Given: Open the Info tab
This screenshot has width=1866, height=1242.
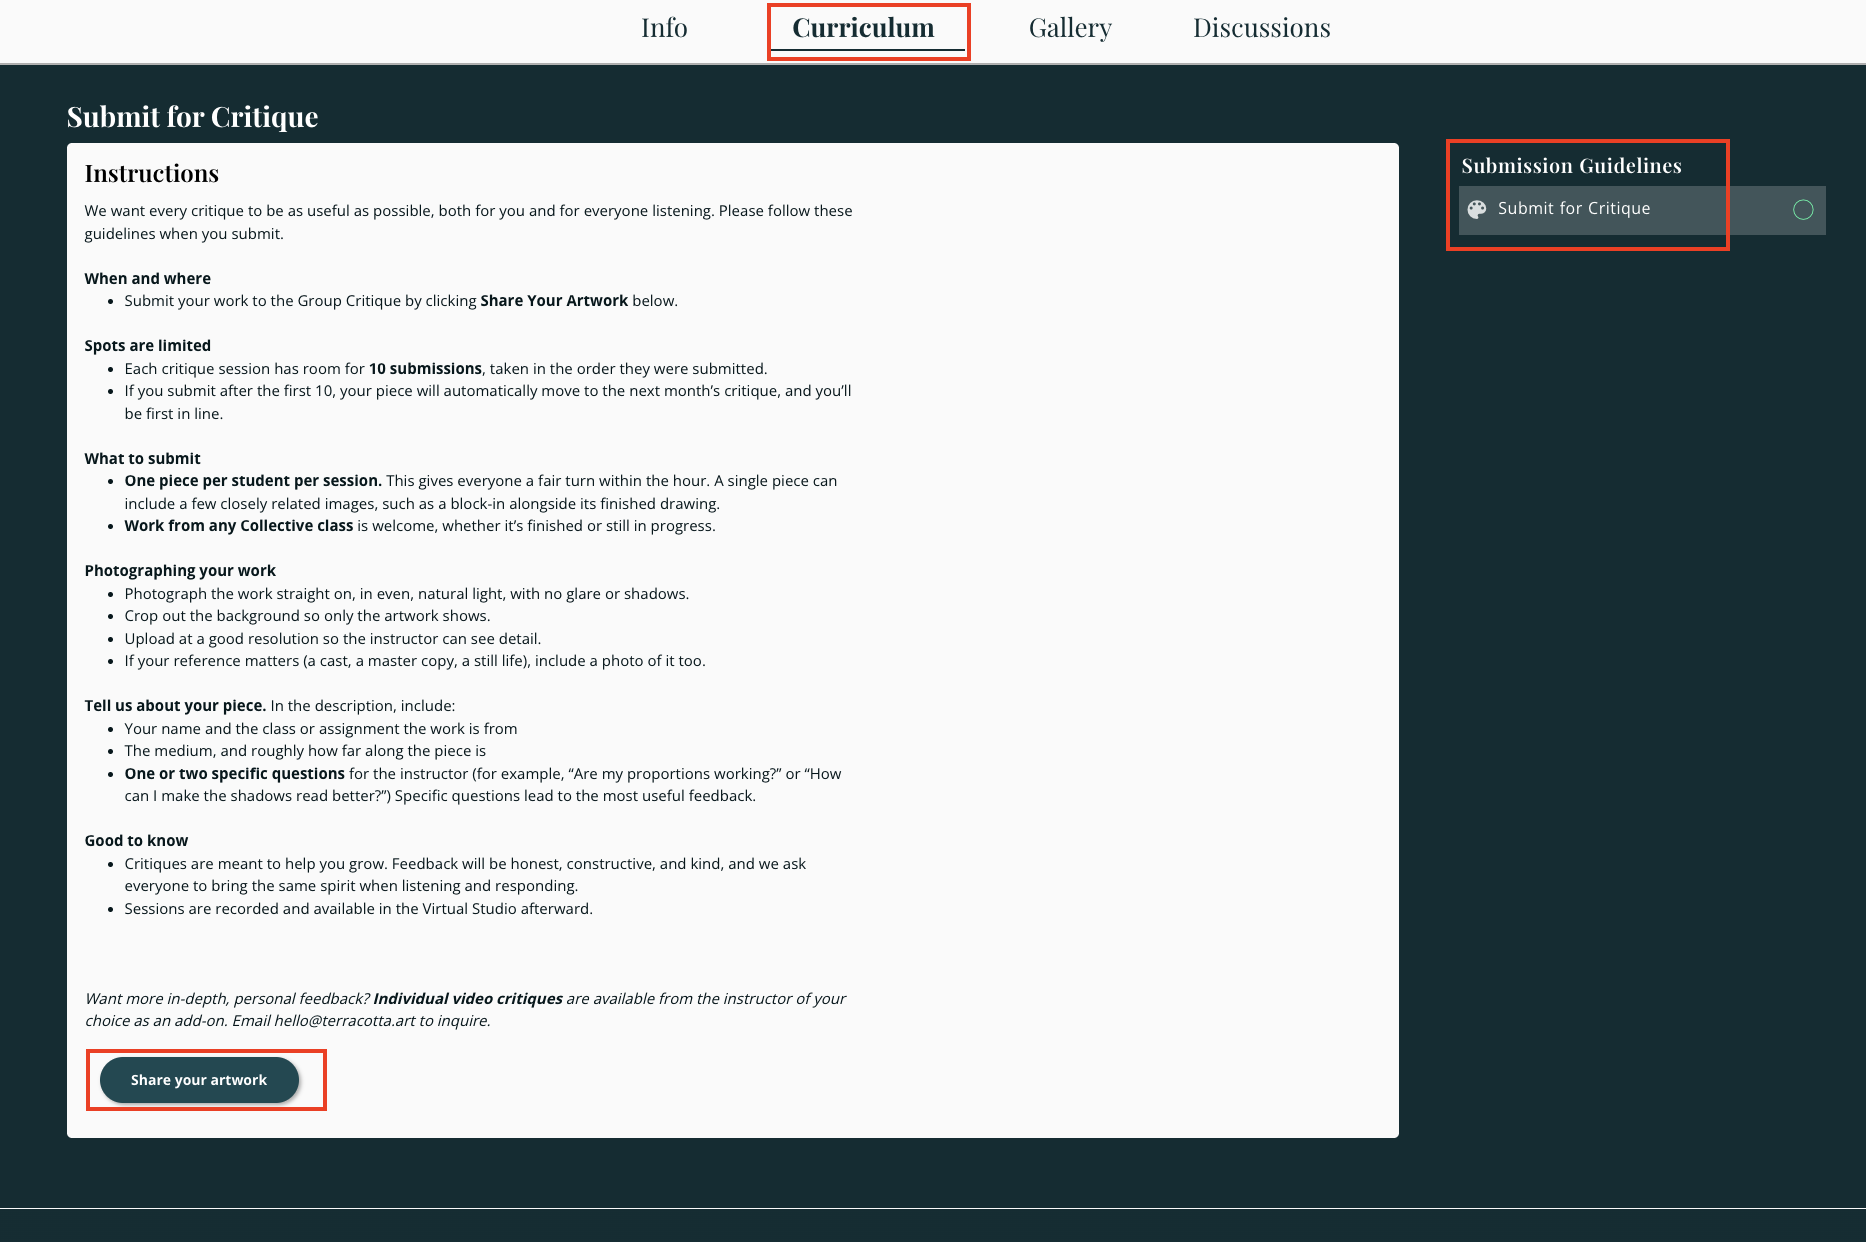Looking at the screenshot, I should click(664, 28).
